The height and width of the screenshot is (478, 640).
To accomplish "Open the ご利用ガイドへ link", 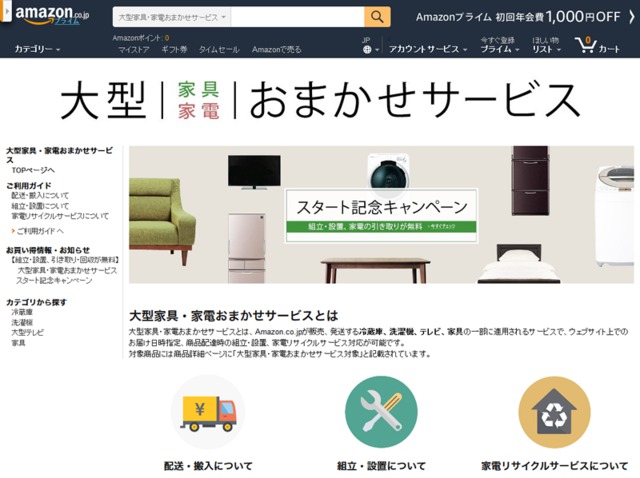I will [40, 231].
